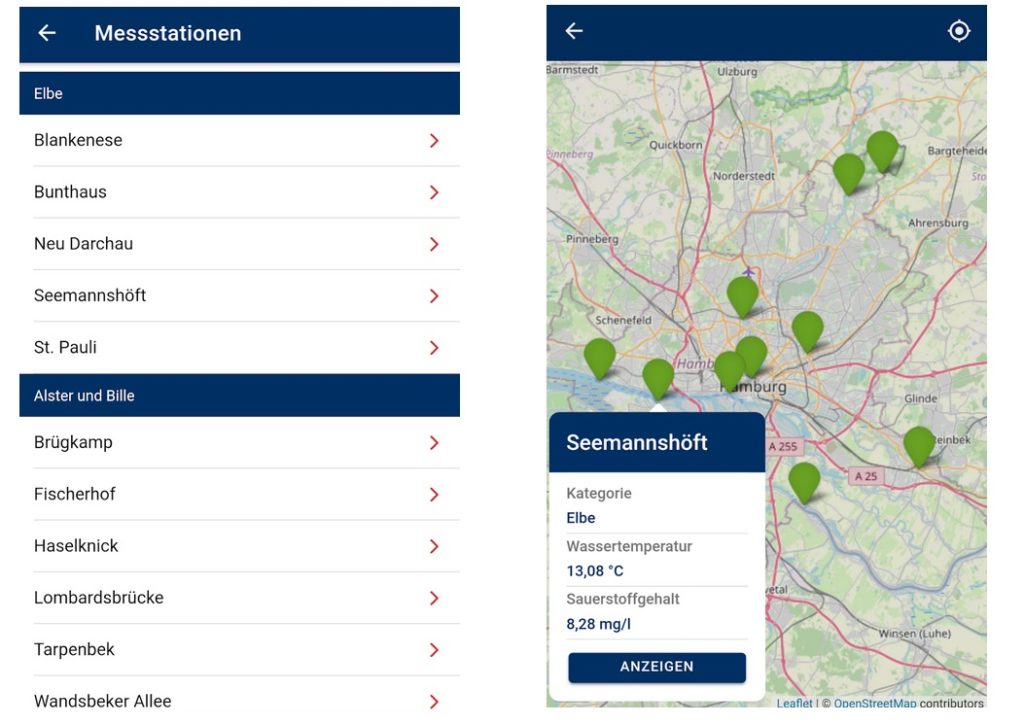Click the Elbe section header
This screenshot has height=724, width=1024.
coord(240,93)
